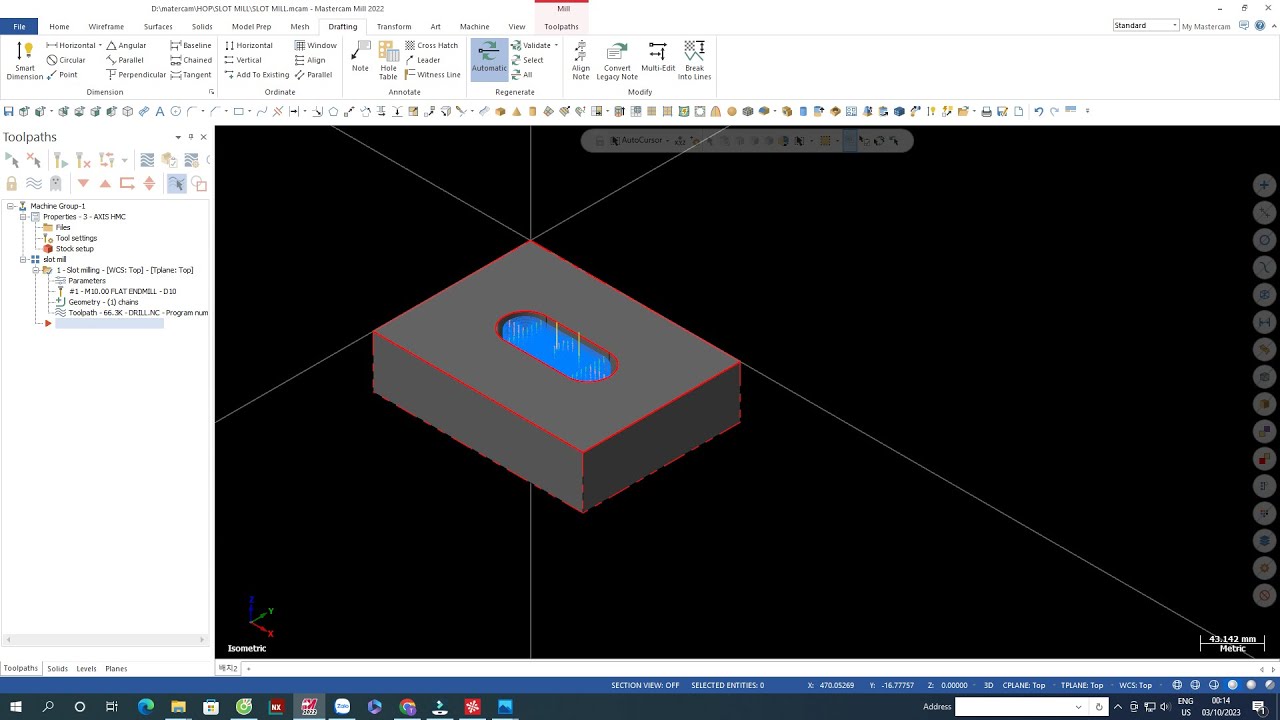Switch to the Transform tab
Screen dimensions: 1280x720
coord(394,26)
